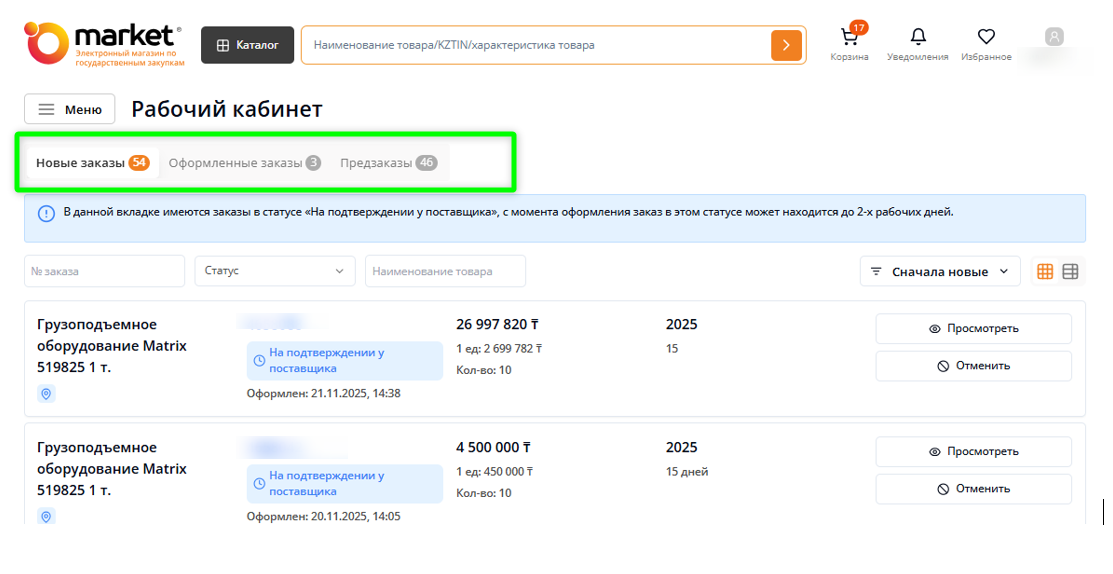This screenshot has height=574, width=1113.
Task: Click location pin icon on second order
Action: coord(46,516)
